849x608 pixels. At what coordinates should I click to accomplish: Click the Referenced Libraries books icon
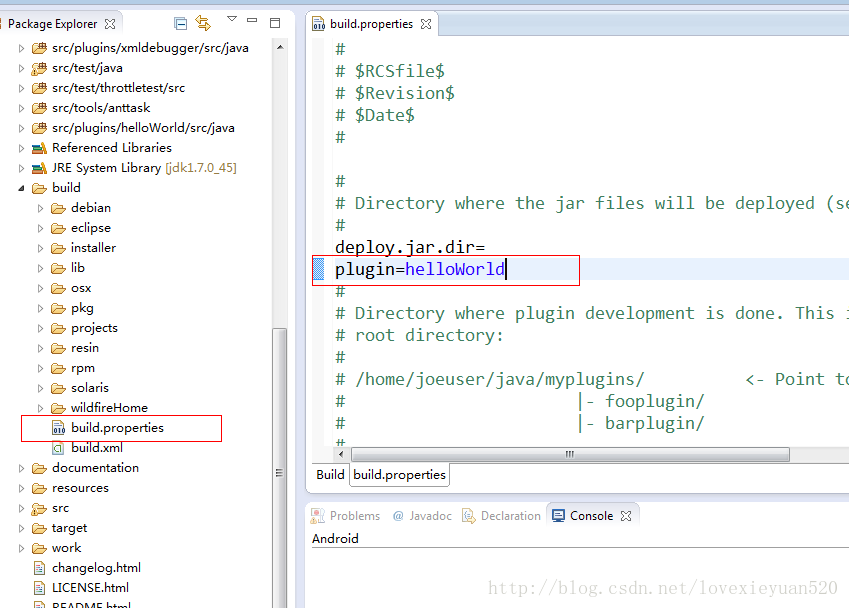click(x=39, y=148)
